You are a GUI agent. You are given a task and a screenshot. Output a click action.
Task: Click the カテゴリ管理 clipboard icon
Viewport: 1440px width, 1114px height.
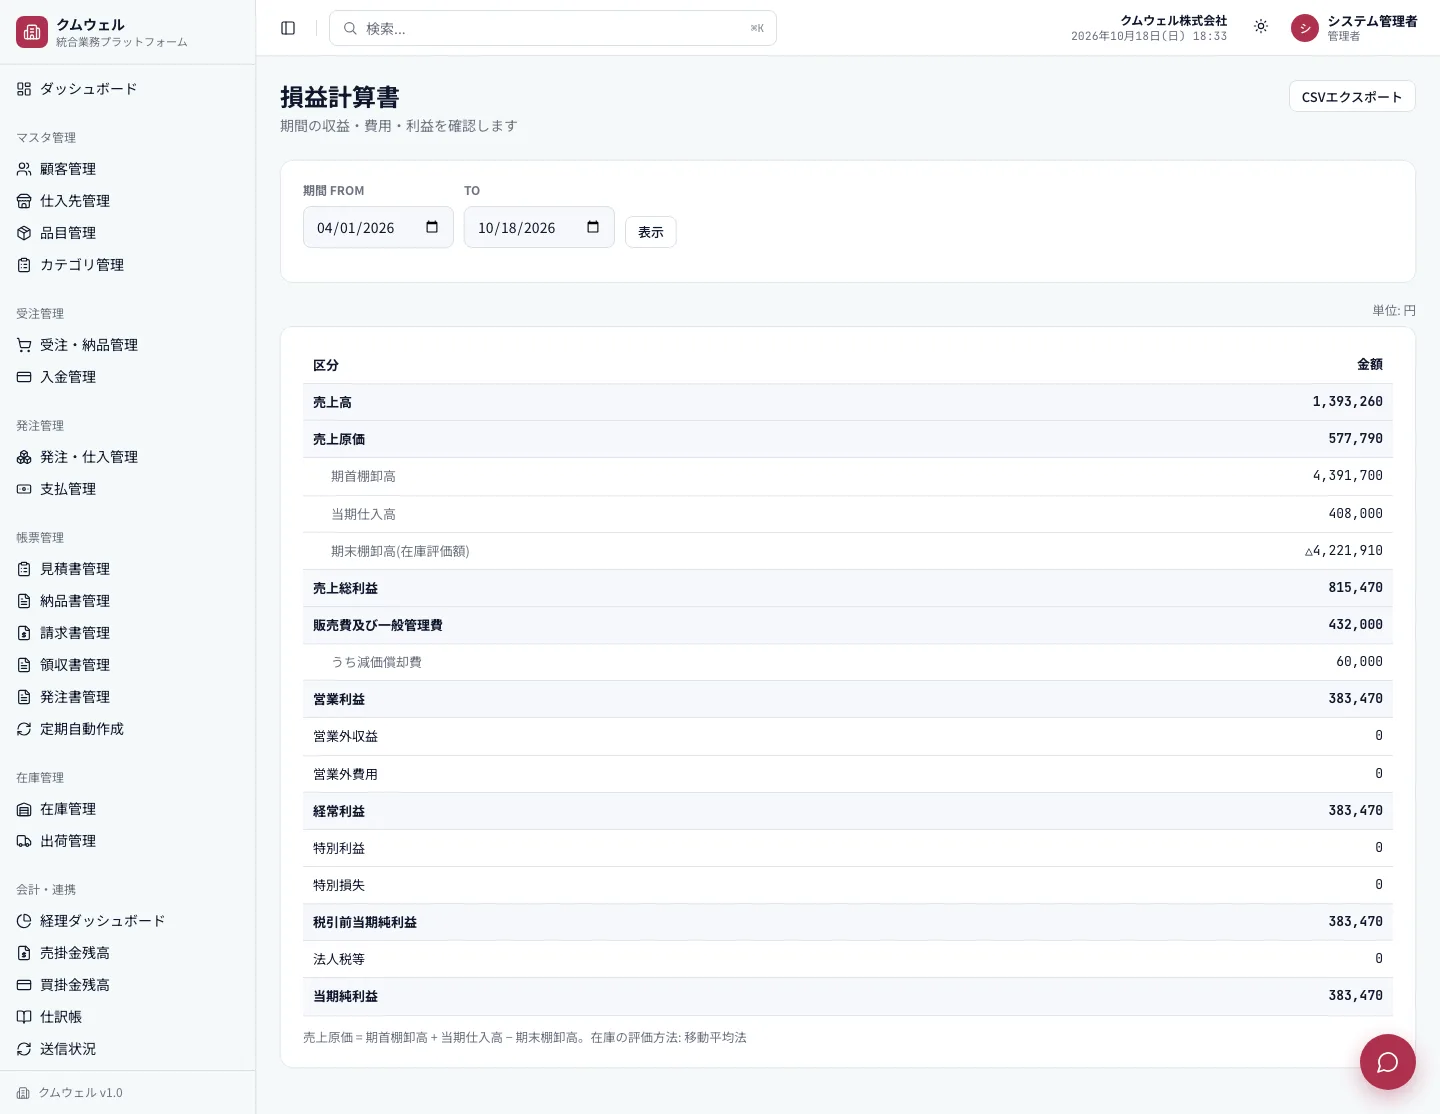point(24,265)
